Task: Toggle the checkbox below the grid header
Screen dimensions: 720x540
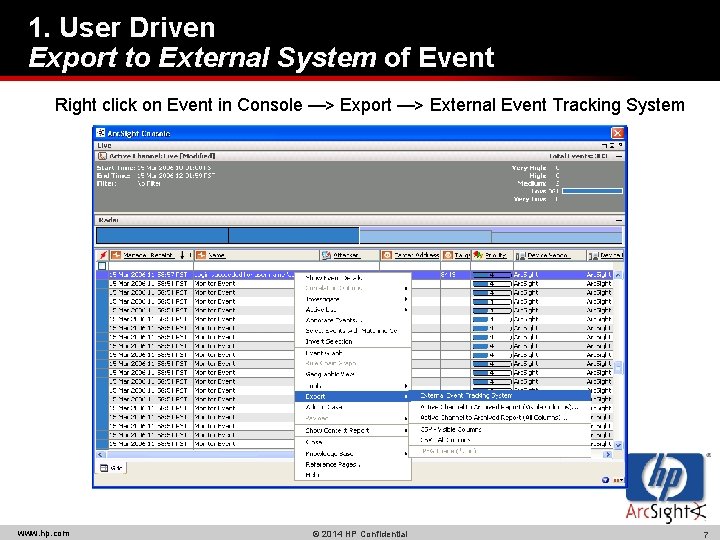Action: 102,265
